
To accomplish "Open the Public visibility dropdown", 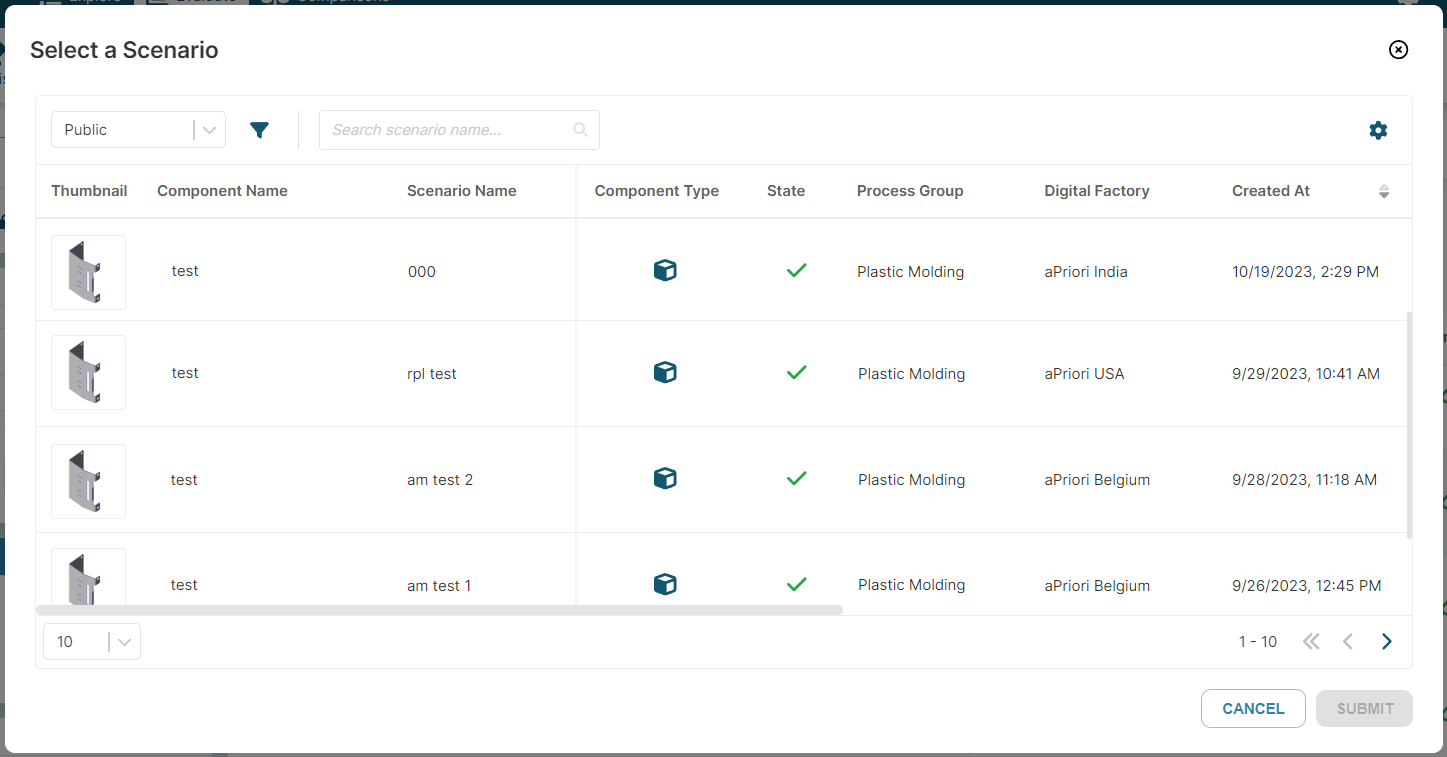I will point(138,130).
